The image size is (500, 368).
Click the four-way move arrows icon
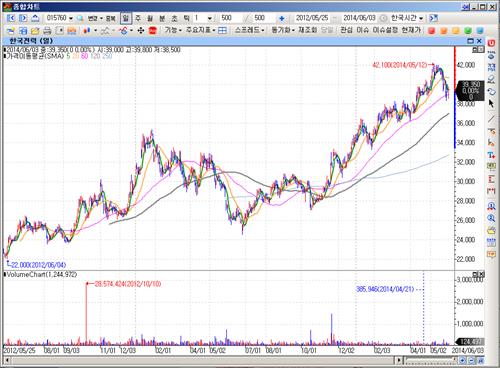point(140,31)
